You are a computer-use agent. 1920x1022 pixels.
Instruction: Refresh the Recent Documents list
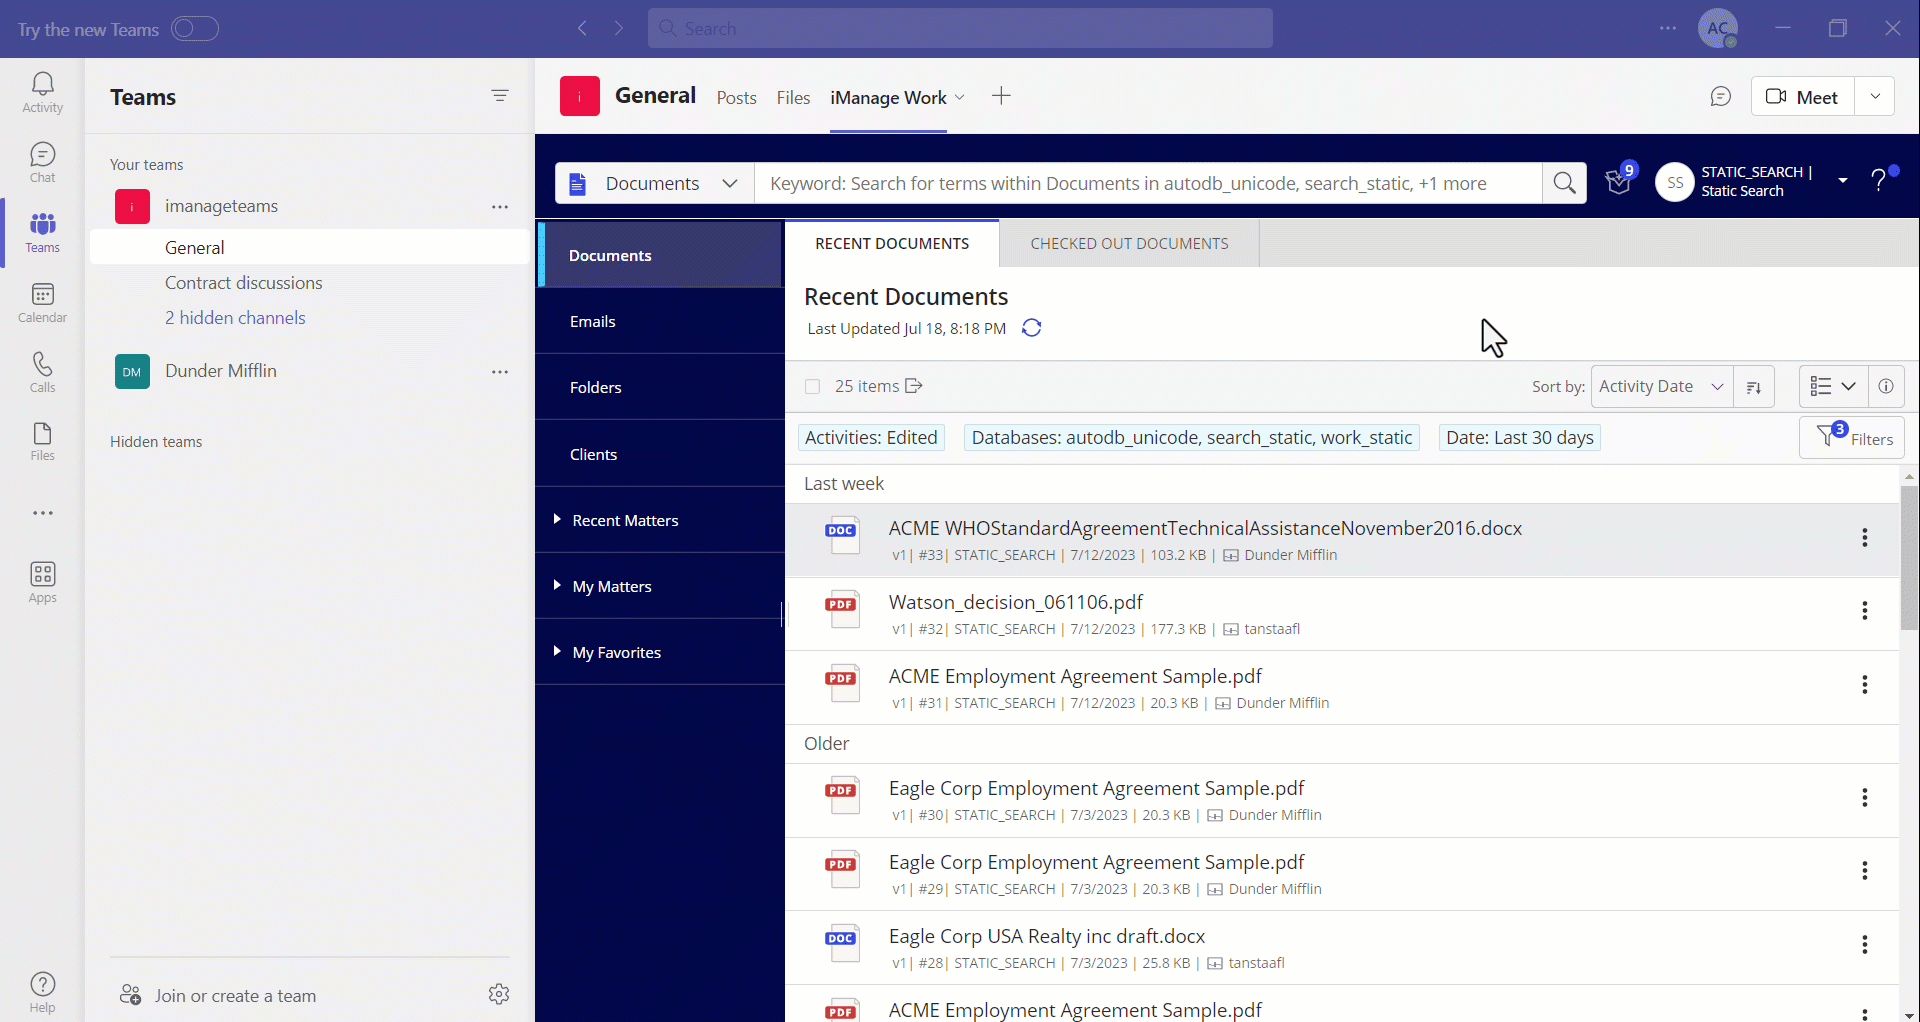tap(1032, 328)
